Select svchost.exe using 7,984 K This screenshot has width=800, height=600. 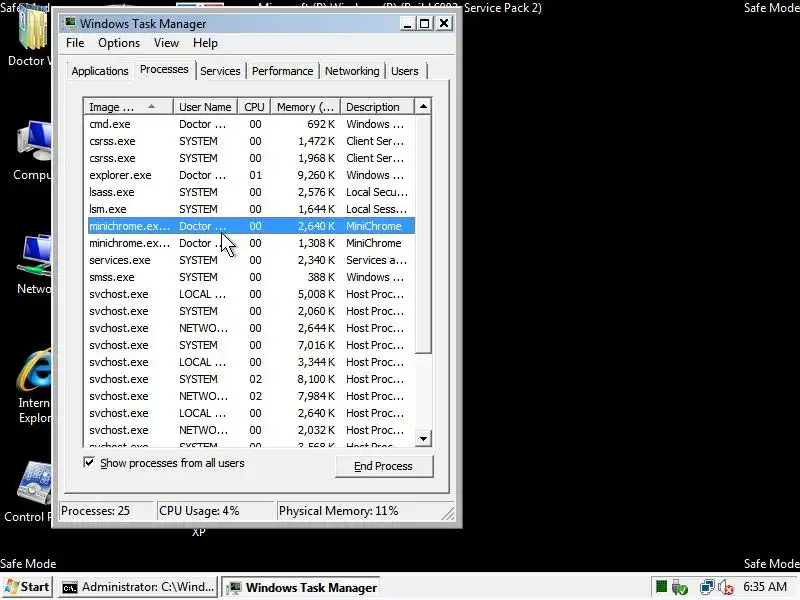250,396
